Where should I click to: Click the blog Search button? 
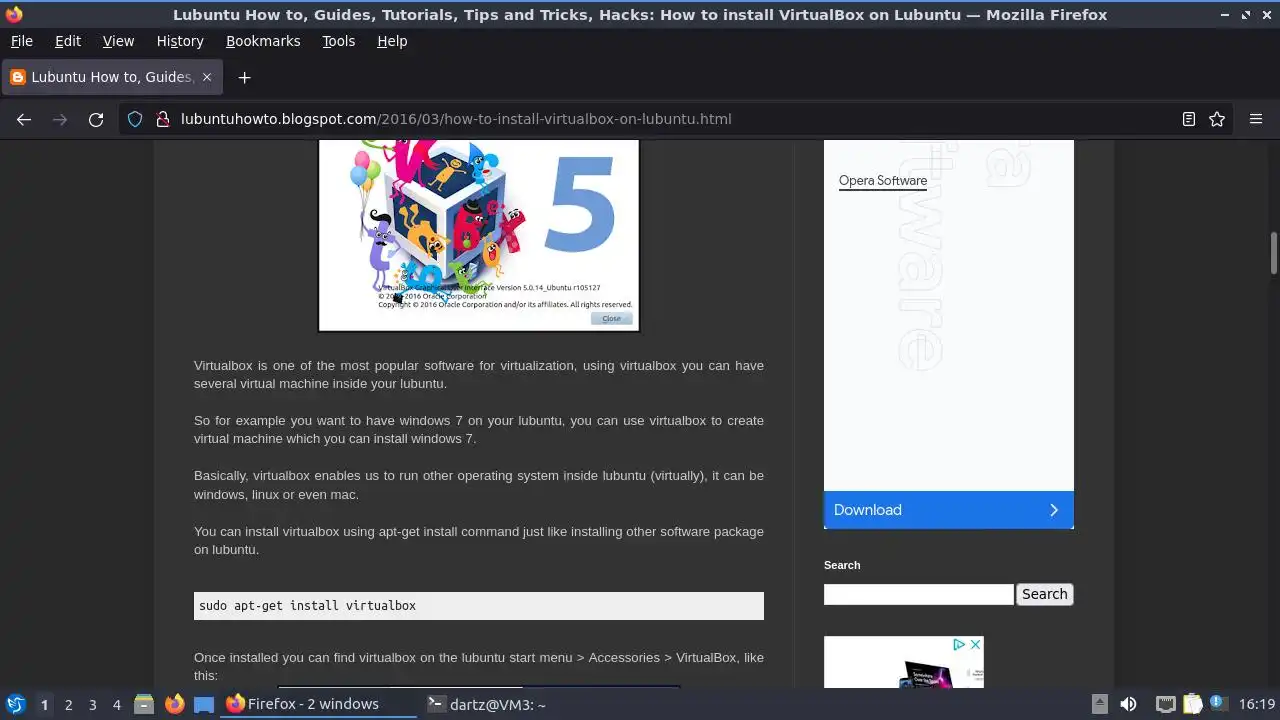(1045, 594)
